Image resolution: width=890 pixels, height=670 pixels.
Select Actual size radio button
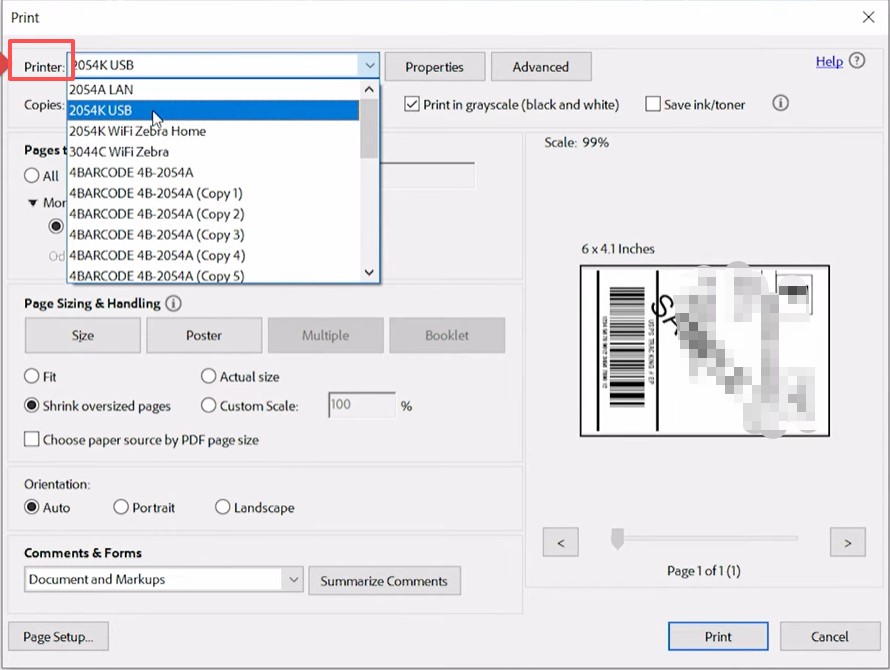(x=209, y=377)
